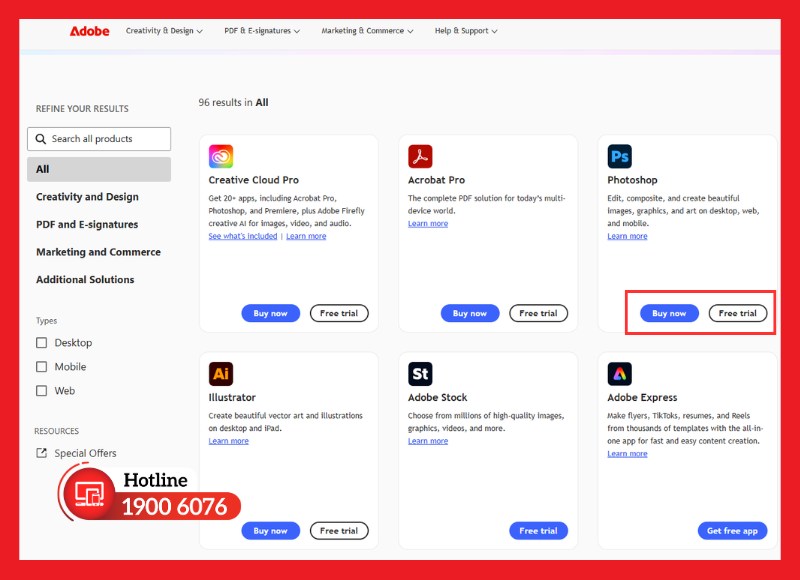800x580 pixels.
Task: Focus the Search all products field
Action: [99, 139]
